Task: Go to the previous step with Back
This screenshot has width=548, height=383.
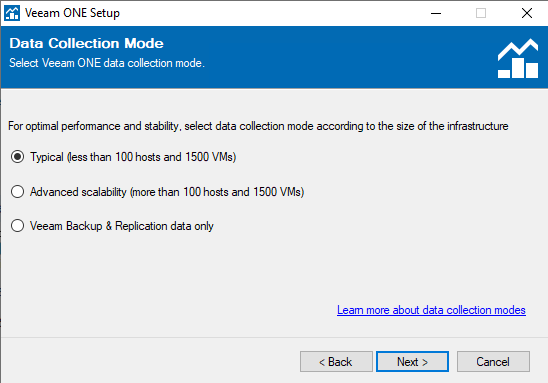Action: [x=336, y=362]
